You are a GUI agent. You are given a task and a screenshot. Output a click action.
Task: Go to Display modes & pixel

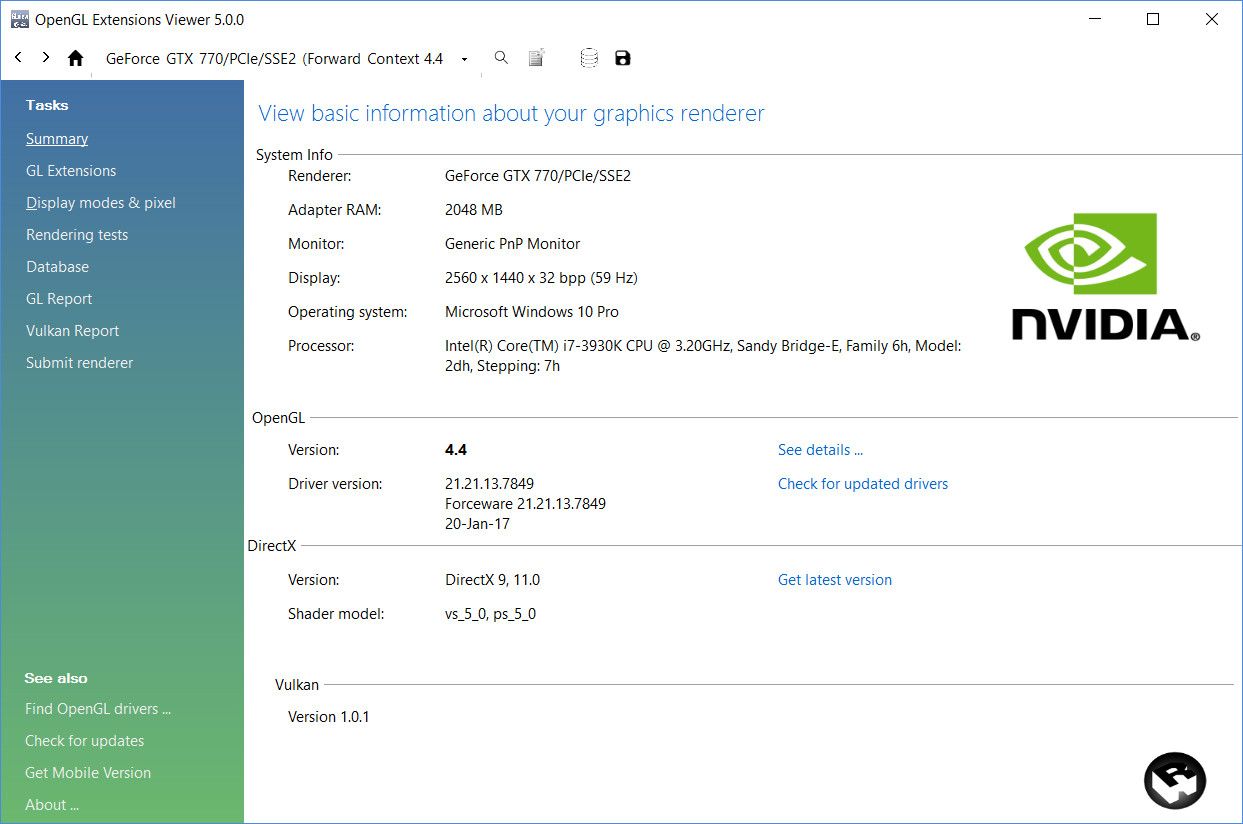coord(101,203)
